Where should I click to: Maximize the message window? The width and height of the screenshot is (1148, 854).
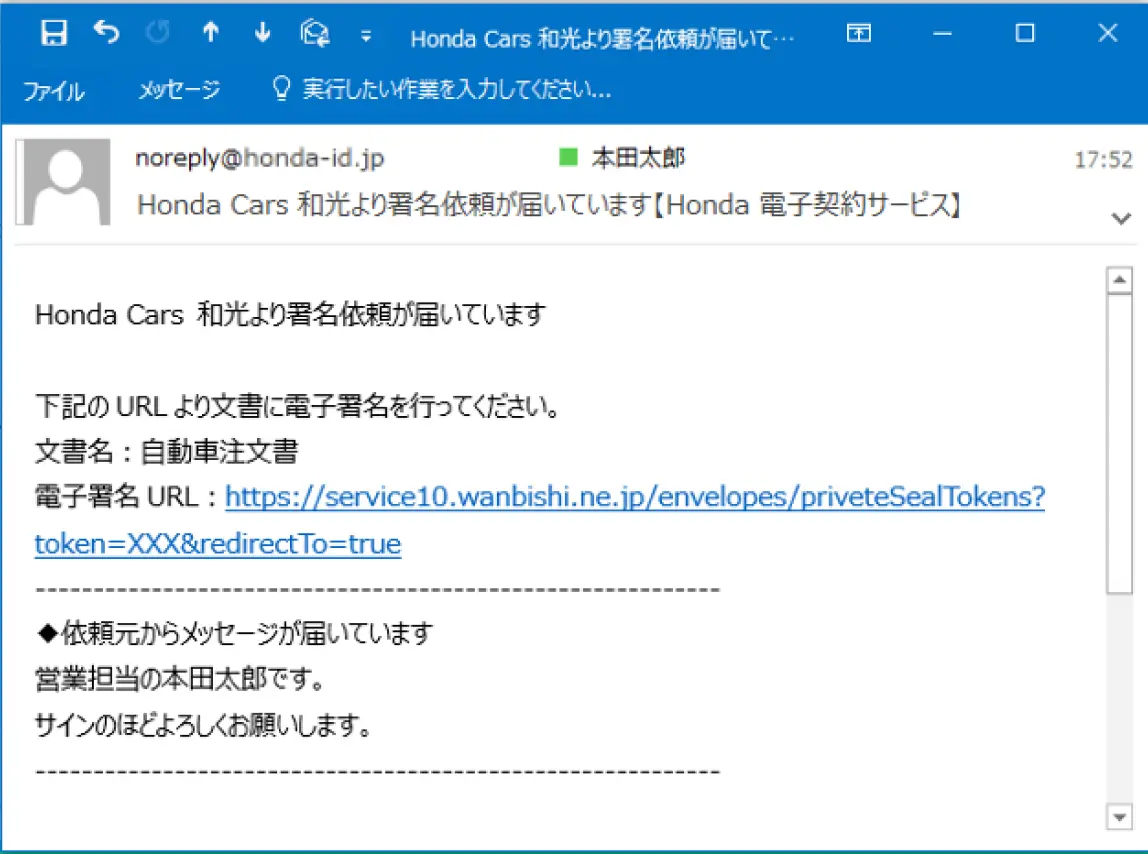point(1025,33)
